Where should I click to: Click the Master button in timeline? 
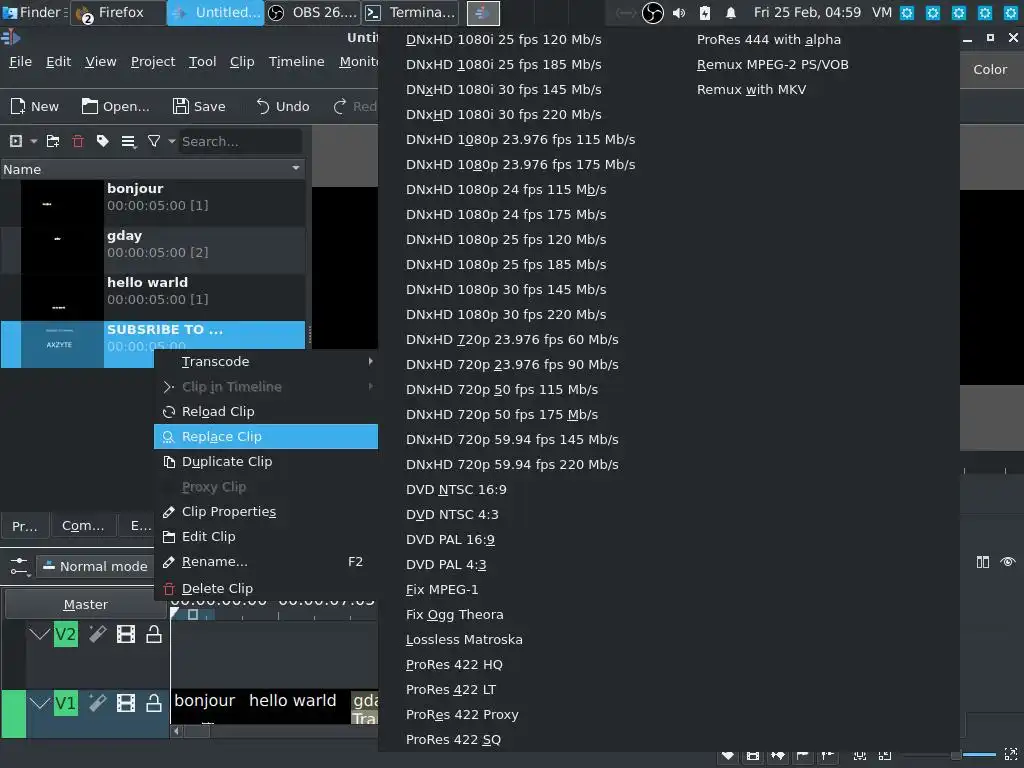pyautogui.click(x=86, y=604)
